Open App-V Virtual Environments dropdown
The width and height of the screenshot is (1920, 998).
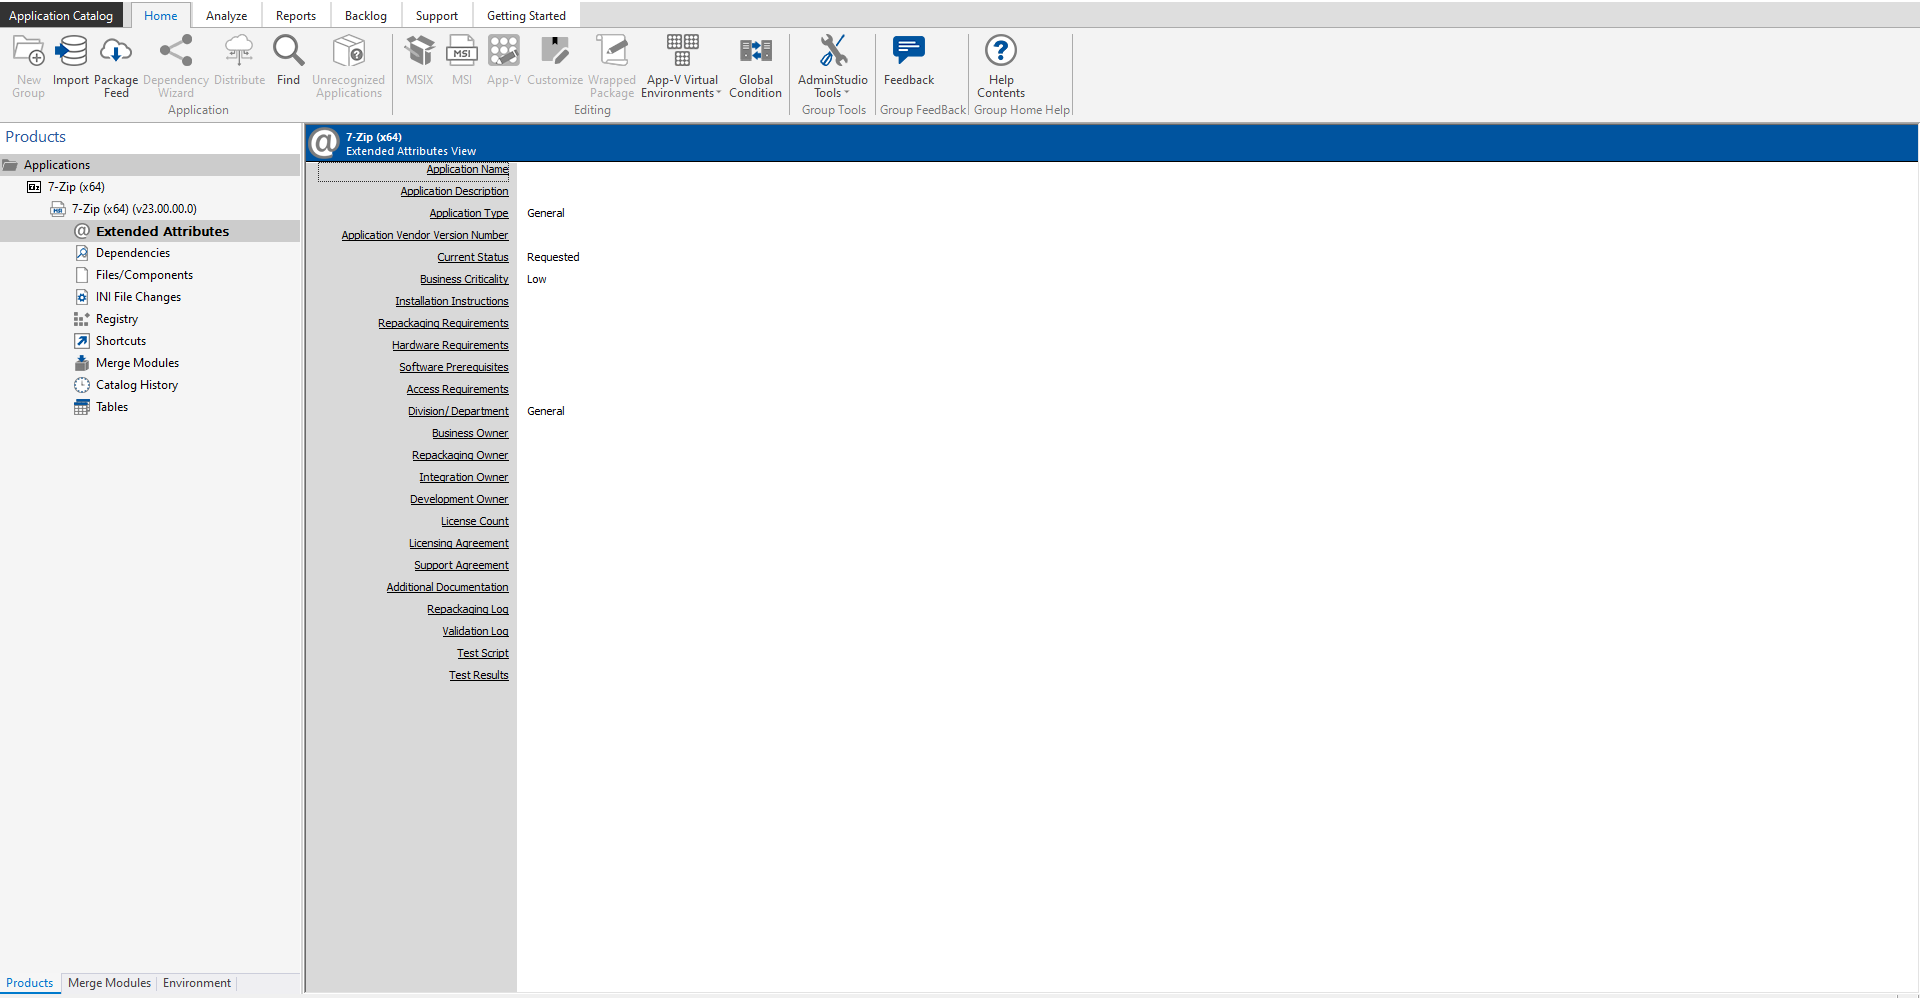(x=682, y=66)
